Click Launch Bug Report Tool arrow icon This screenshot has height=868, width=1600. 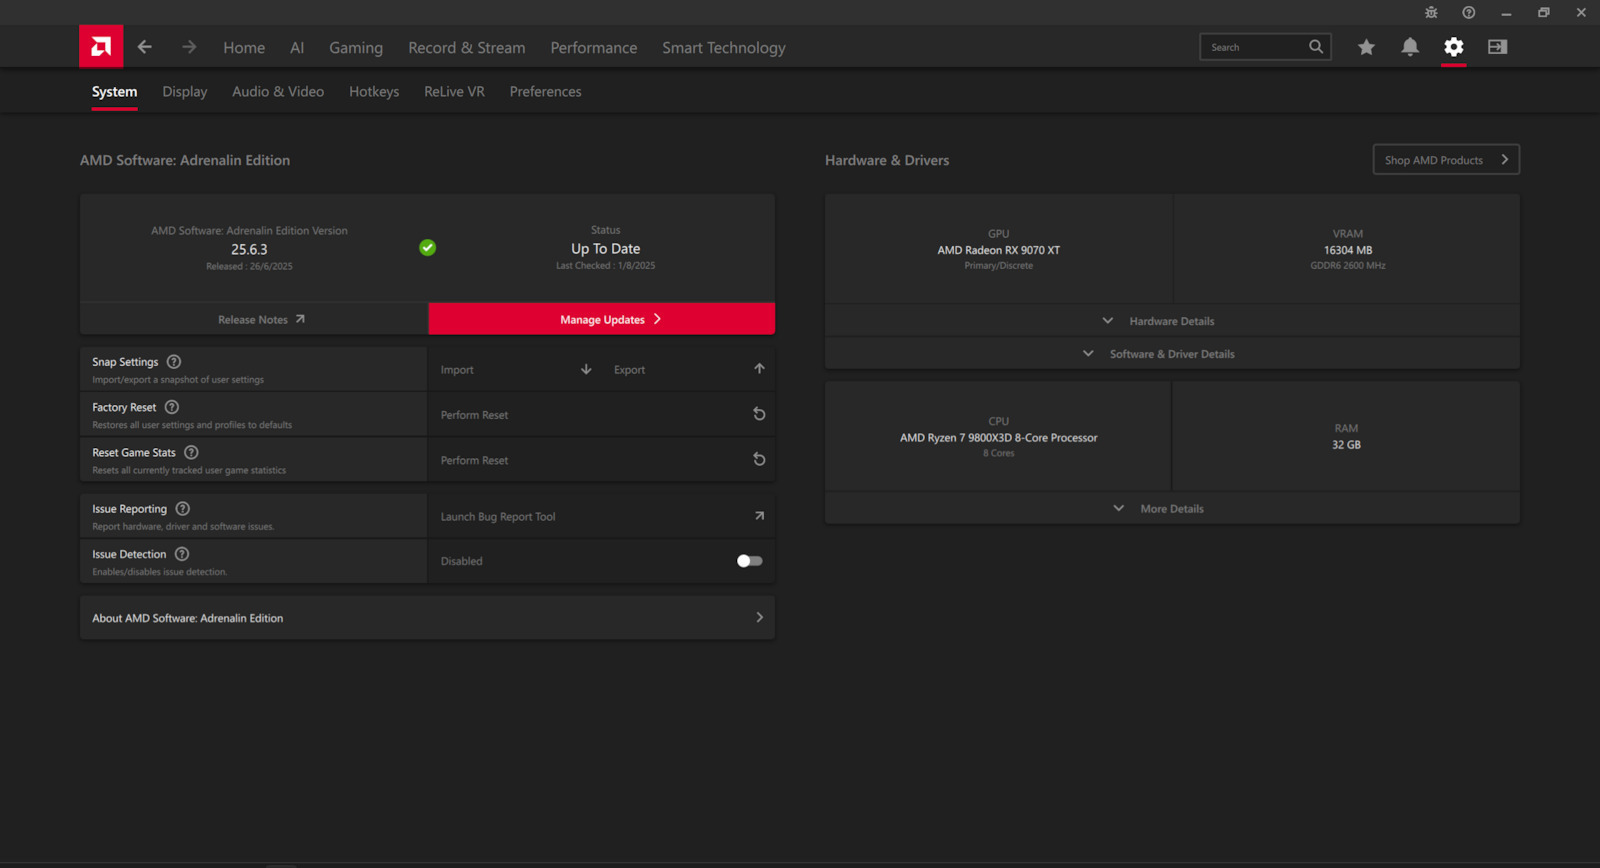pos(759,516)
